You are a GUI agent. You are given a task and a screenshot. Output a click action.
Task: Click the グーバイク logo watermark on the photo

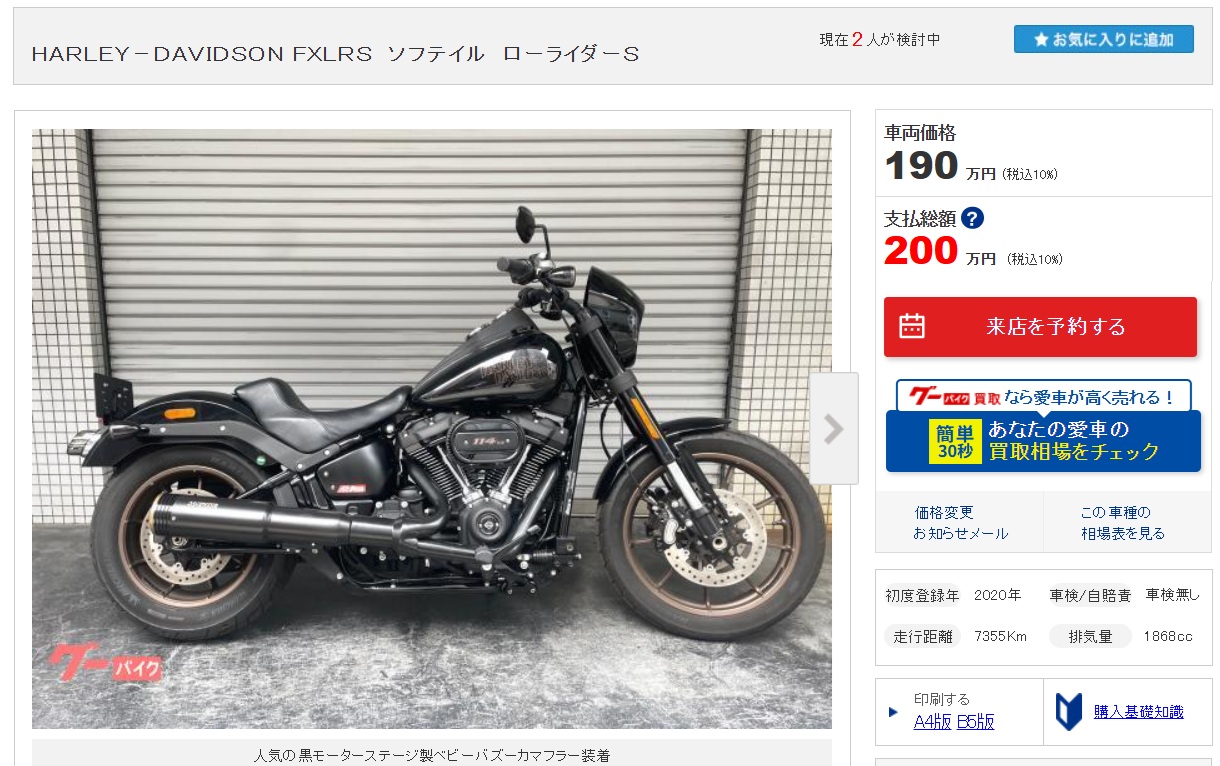coord(105,663)
